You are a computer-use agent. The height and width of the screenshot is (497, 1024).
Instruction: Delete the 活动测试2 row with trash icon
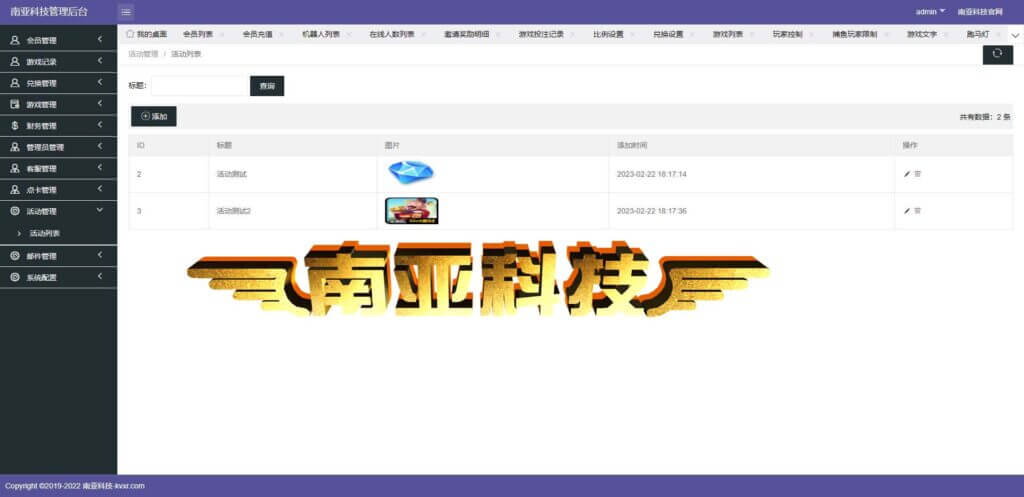point(918,211)
